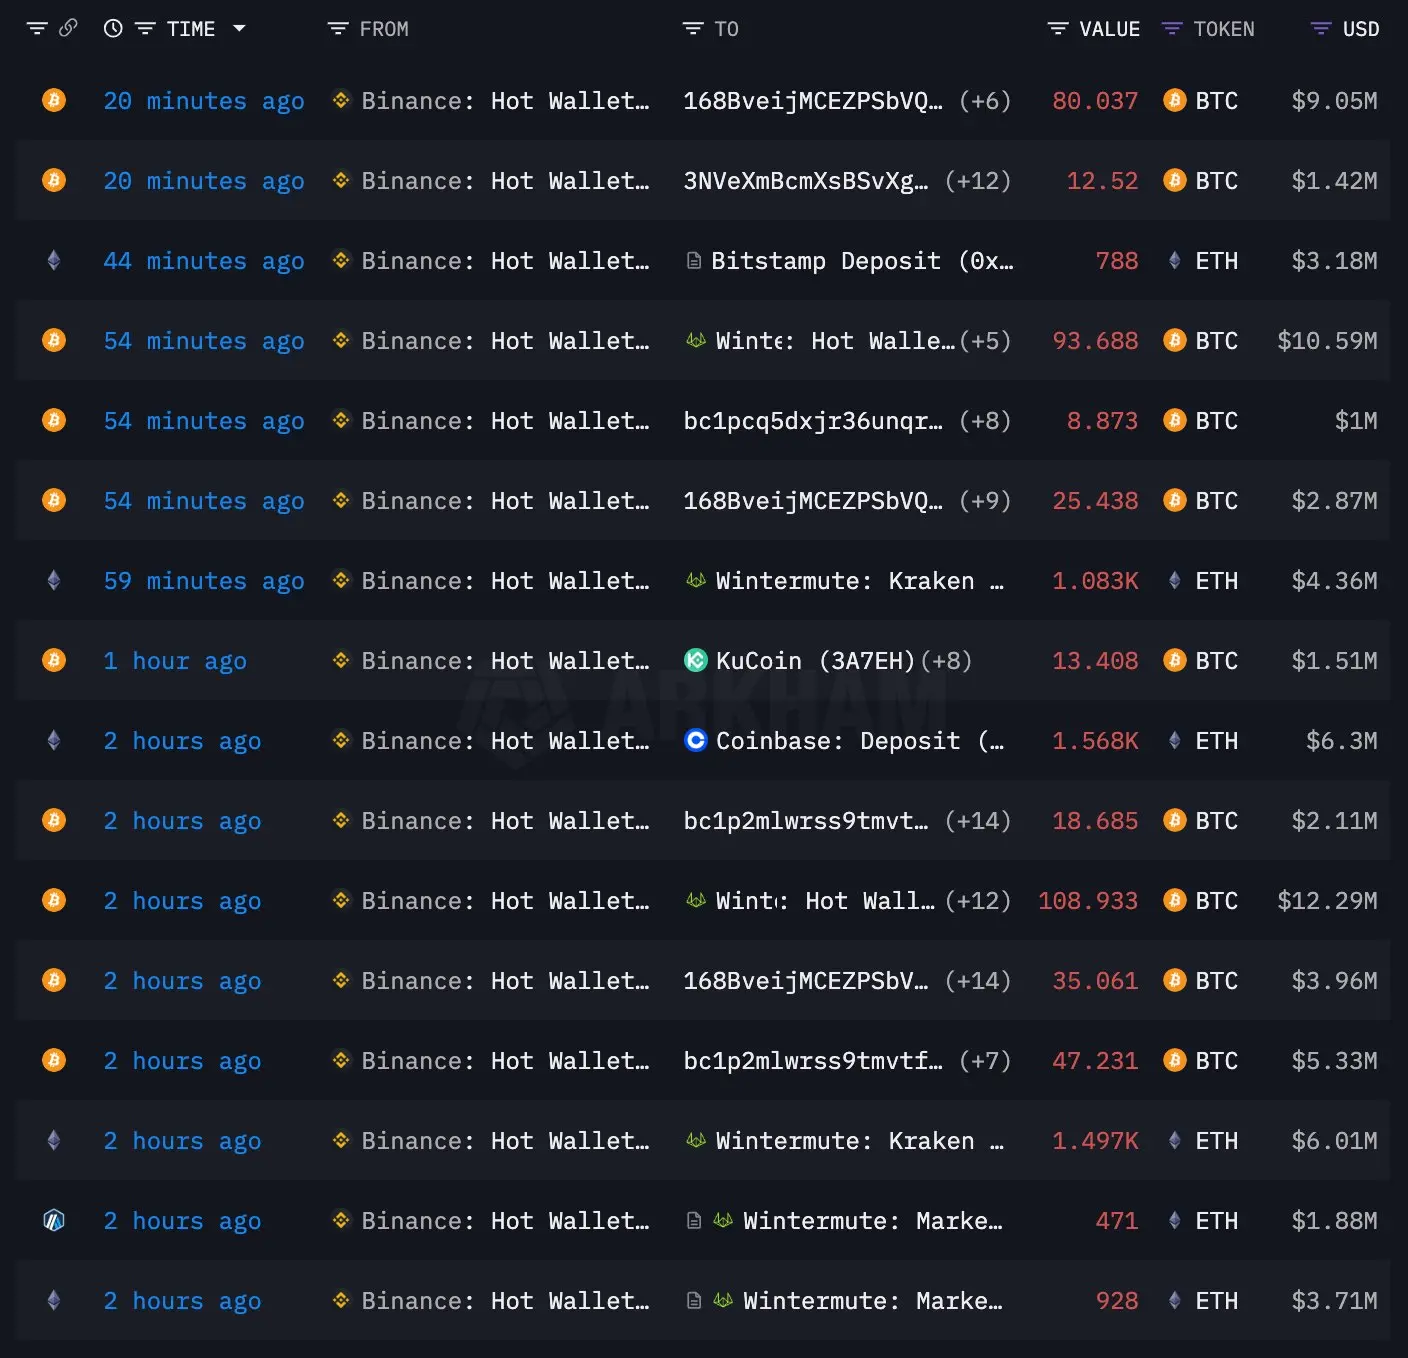Click the KuCoin logo icon
The image size is (1408, 1358).
(x=696, y=660)
